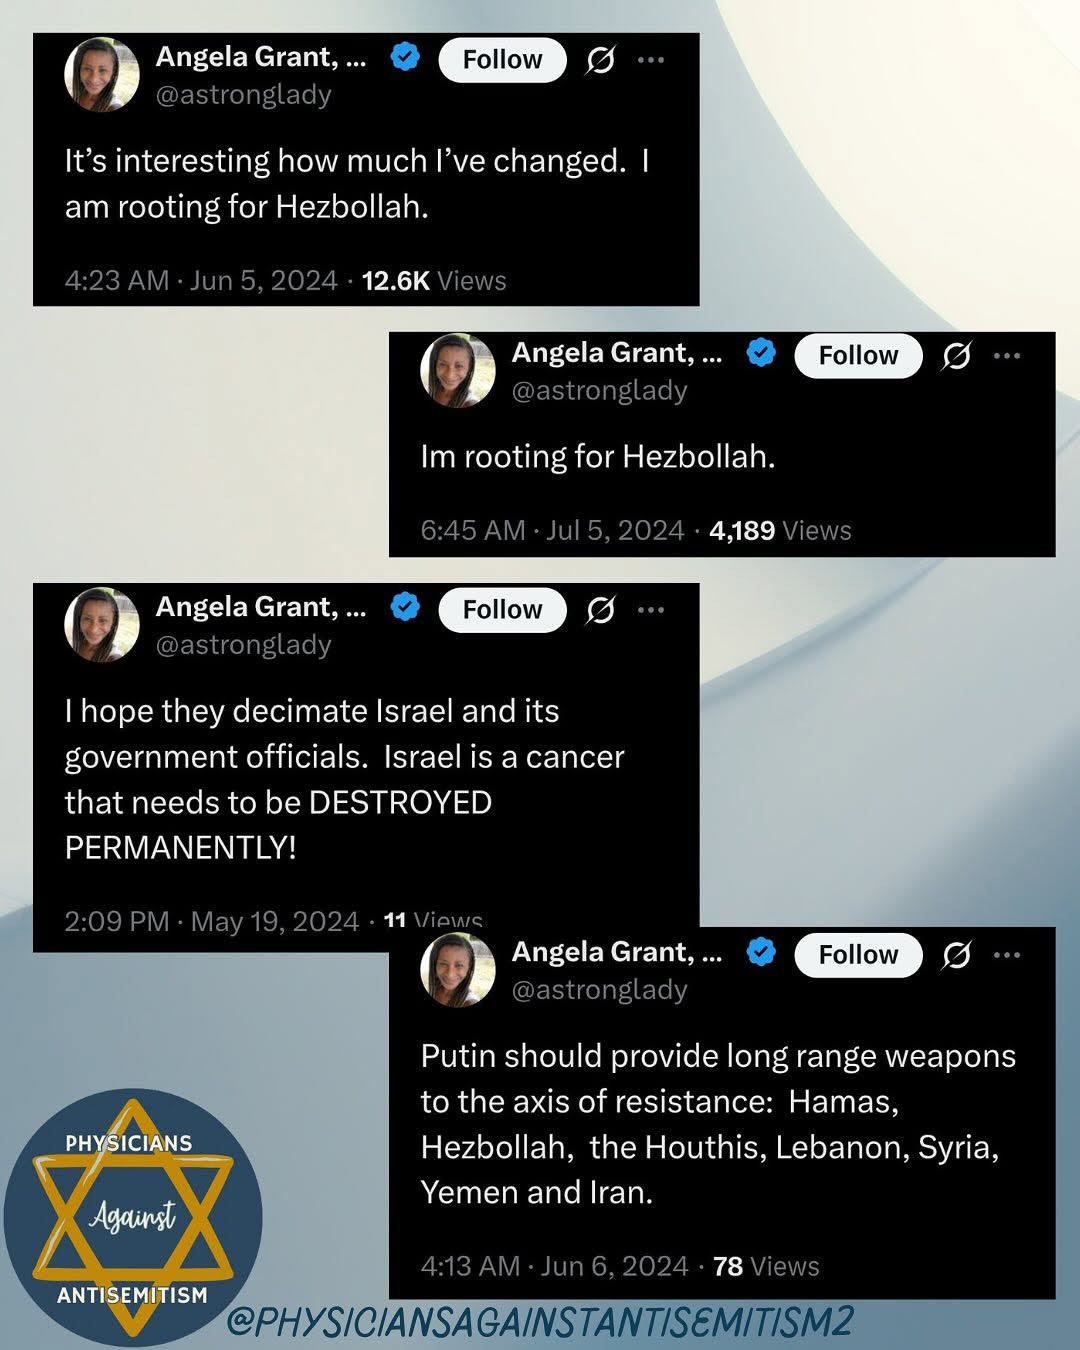Click Follow button on July 5 tweet

pyautogui.click(x=858, y=356)
